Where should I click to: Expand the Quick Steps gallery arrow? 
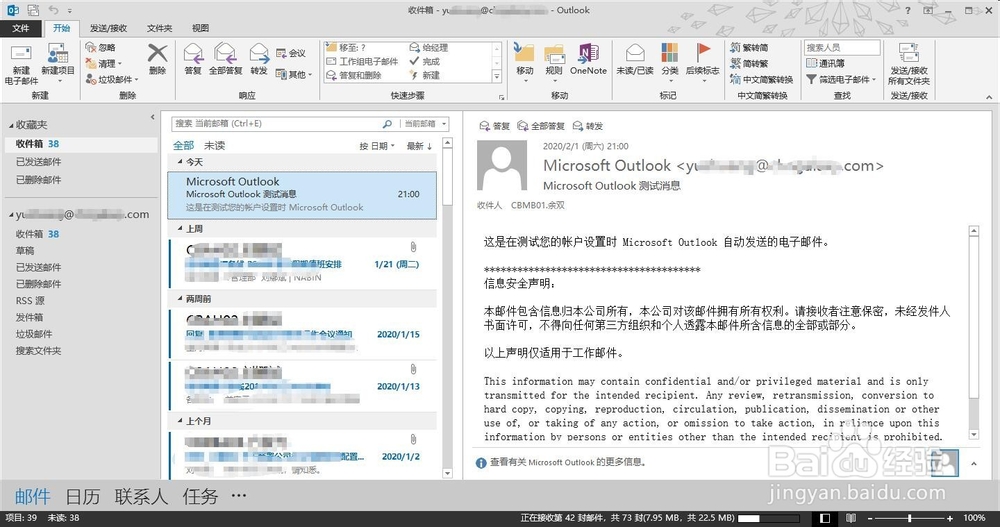(x=497, y=76)
